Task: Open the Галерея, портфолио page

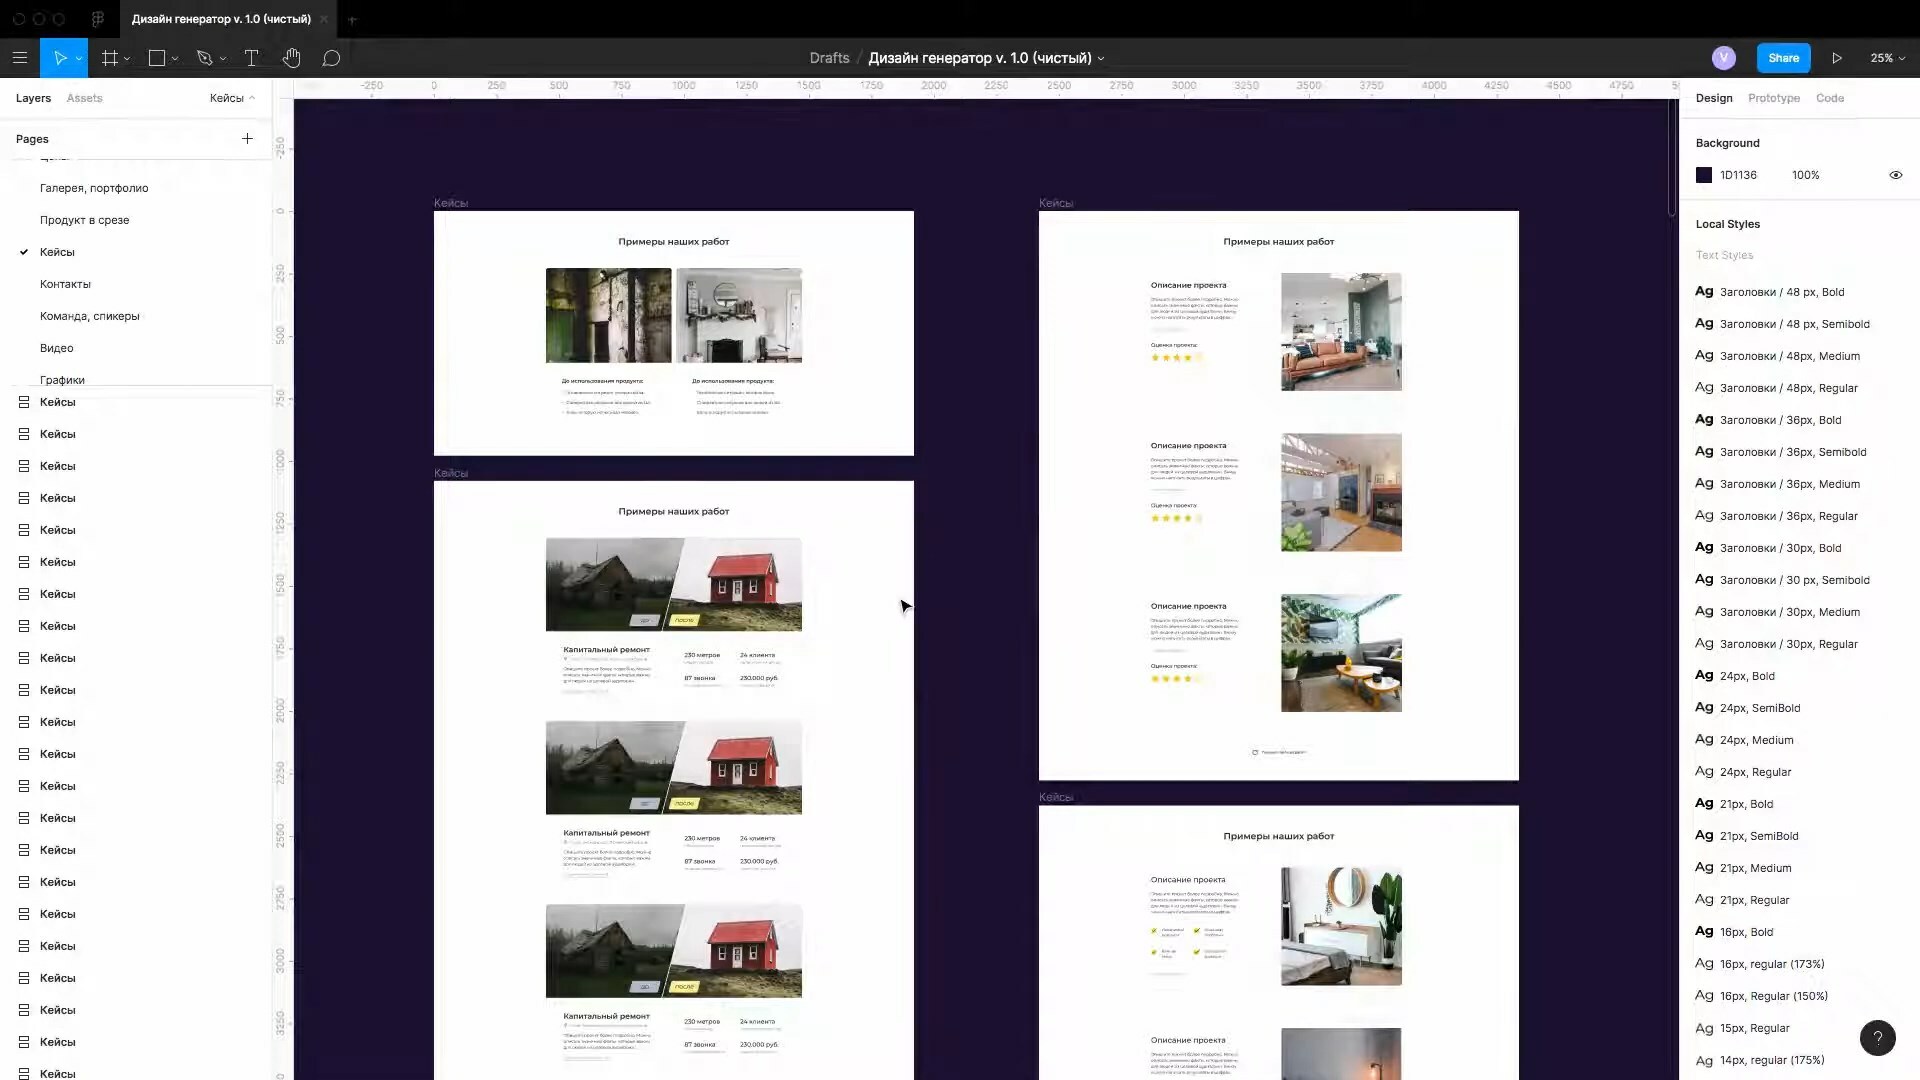Action: pyautogui.click(x=94, y=188)
